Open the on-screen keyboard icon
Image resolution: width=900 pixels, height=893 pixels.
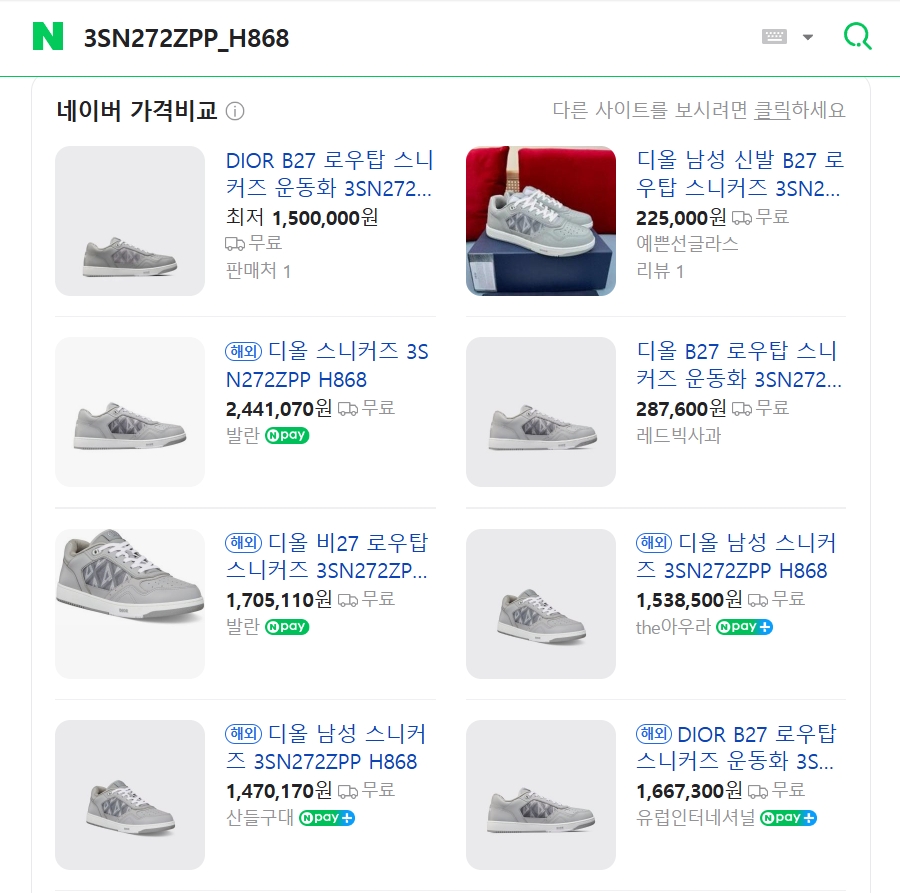point(774,37)
